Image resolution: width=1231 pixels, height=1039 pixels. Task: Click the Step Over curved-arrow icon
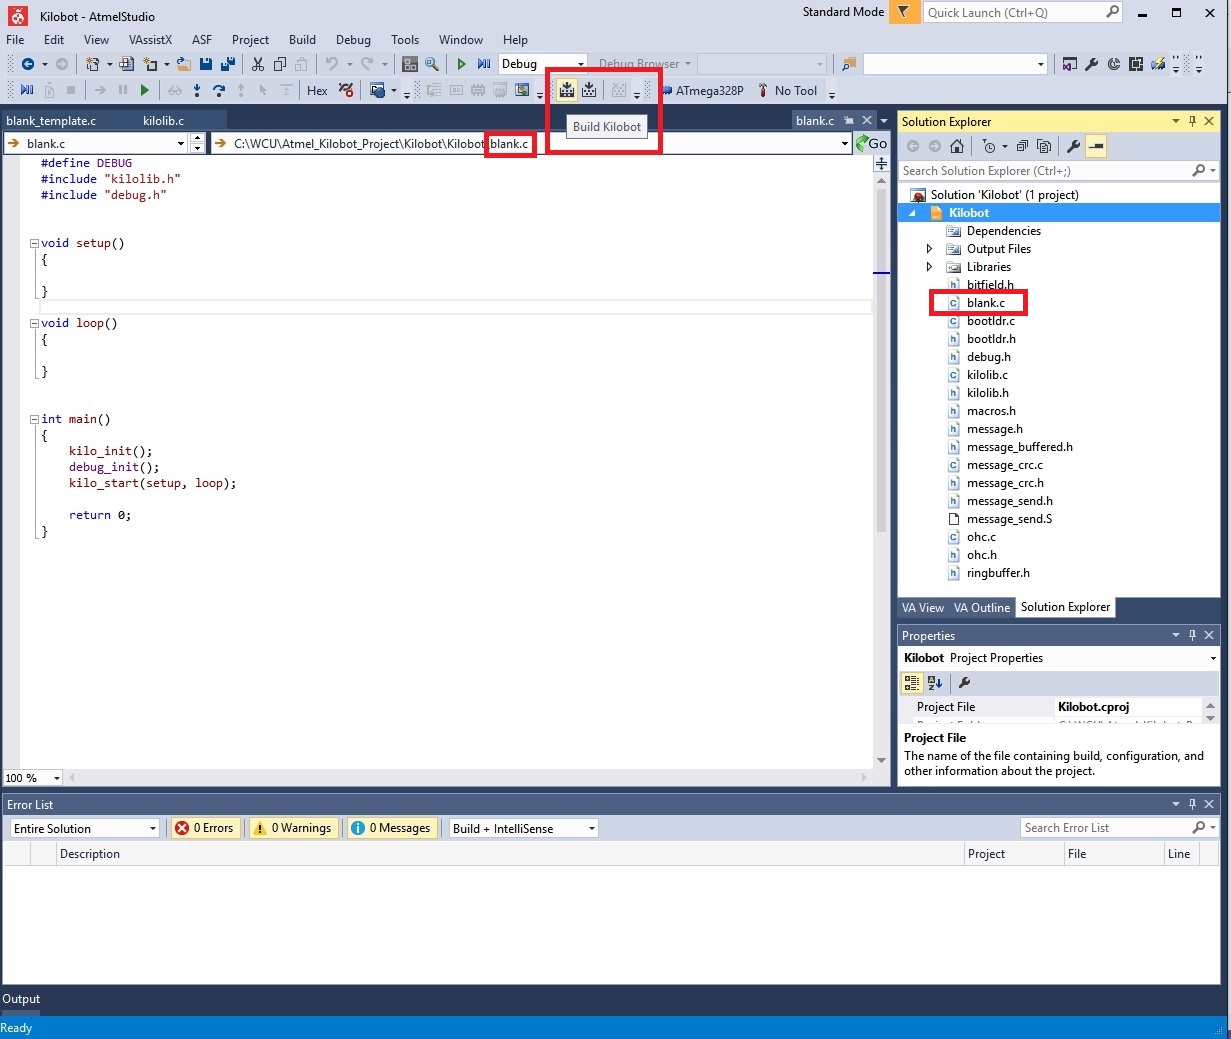point(219,91)
